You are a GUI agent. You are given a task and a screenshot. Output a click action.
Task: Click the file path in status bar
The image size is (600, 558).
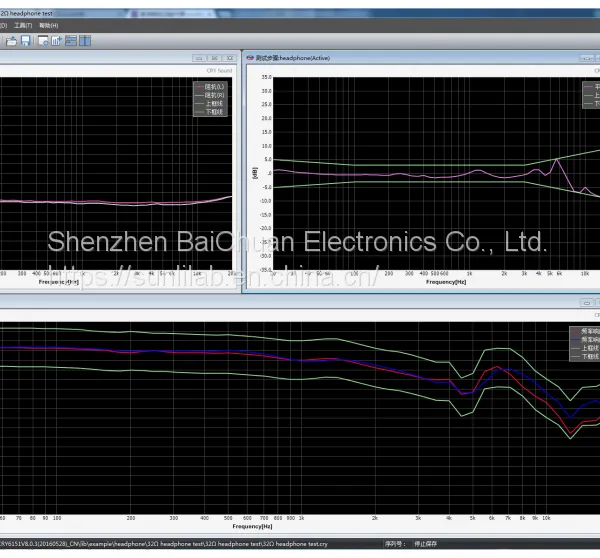point(164,544)
